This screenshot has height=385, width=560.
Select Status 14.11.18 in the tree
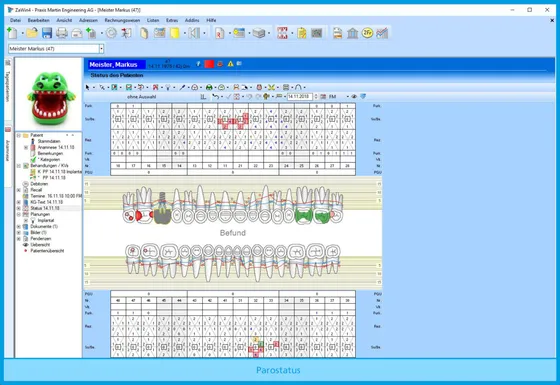click(x=45, y=208)
